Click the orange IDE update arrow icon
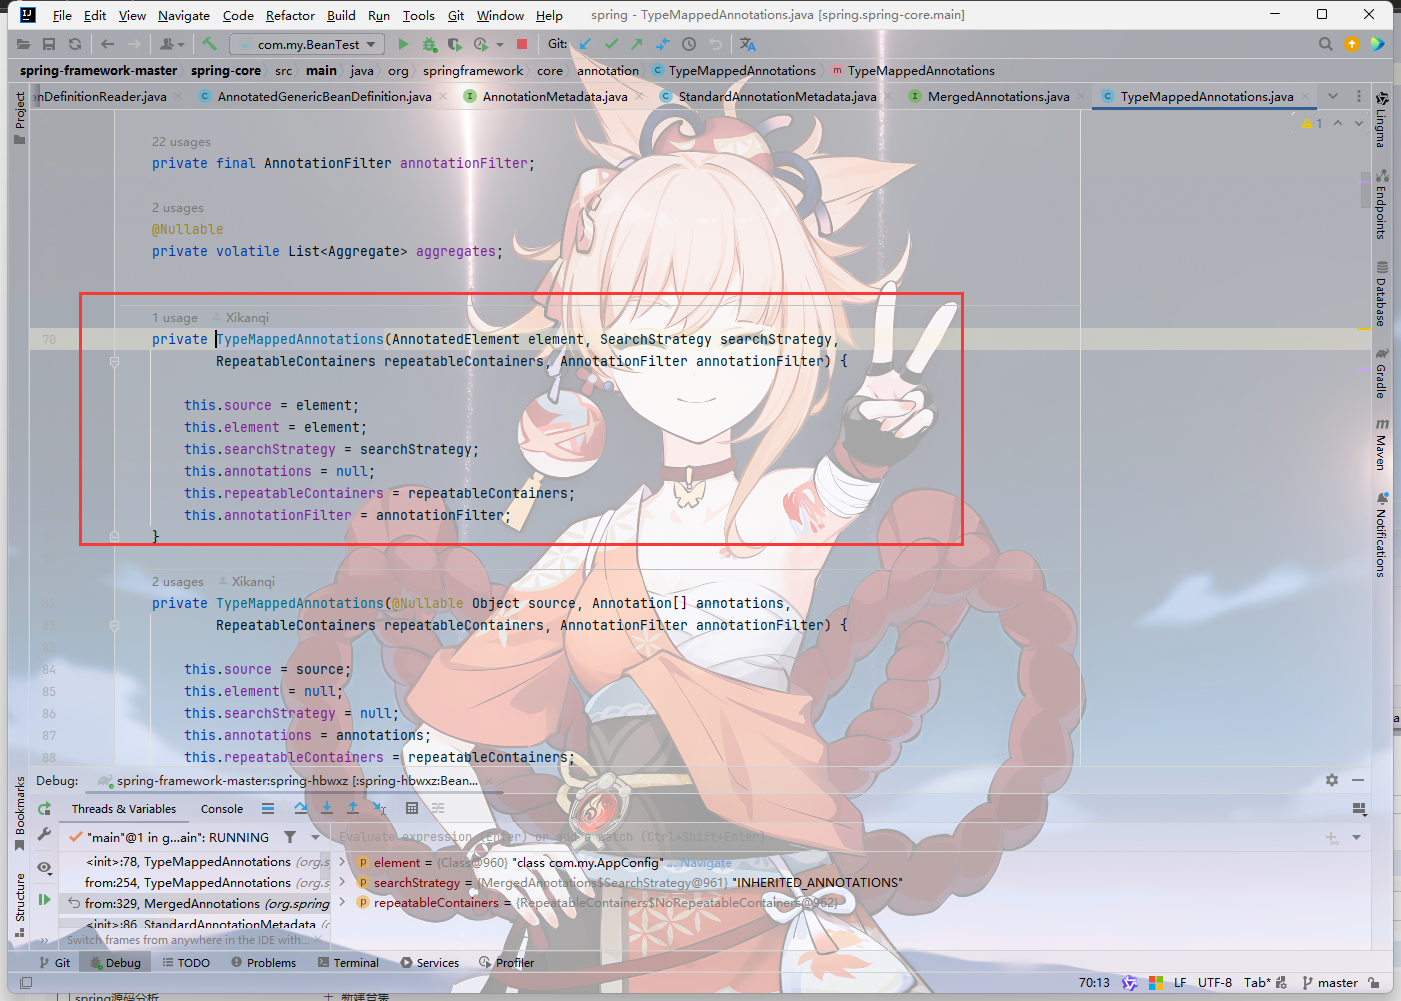 coord(1352,44)
